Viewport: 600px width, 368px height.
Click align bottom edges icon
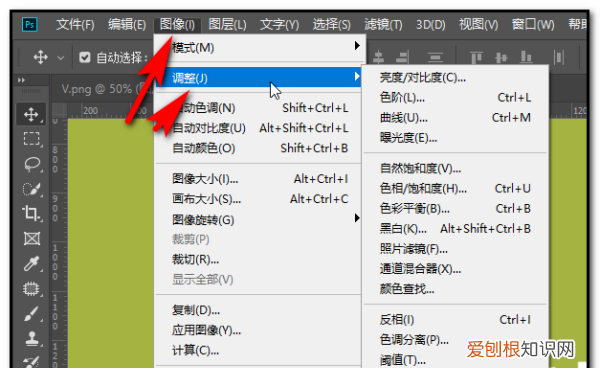point(526,58)
